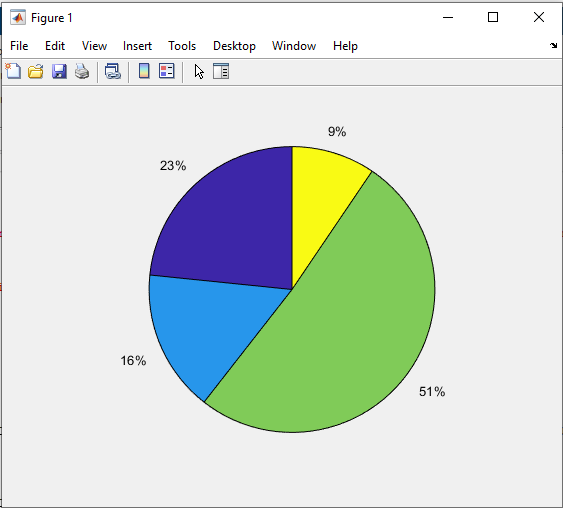Viewport: 563px width, 508px height.
Task: Open the Tools menu
Action: tap(182, 46)
